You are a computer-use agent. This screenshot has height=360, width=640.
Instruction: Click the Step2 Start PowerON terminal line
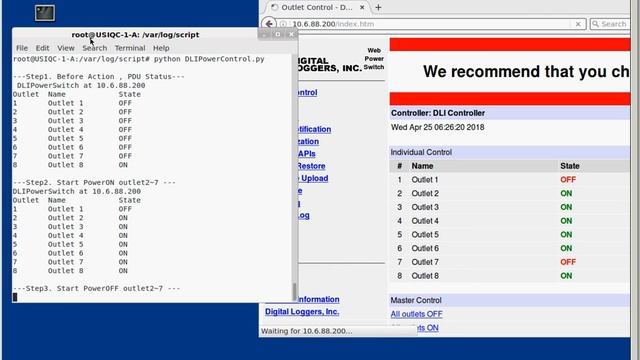click(94, 182)
